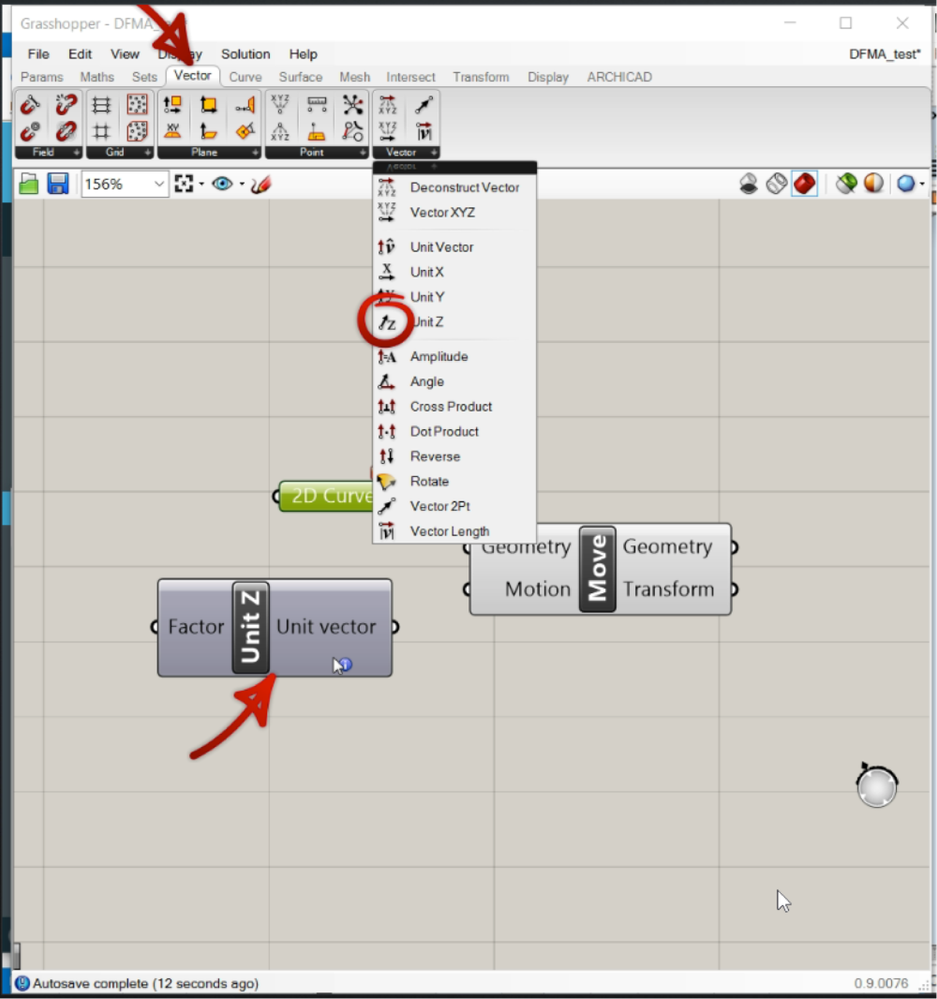Click the Vector Length icon in the ribbon Vector group
Screen dimensions: 937x999
coord(424,132)
